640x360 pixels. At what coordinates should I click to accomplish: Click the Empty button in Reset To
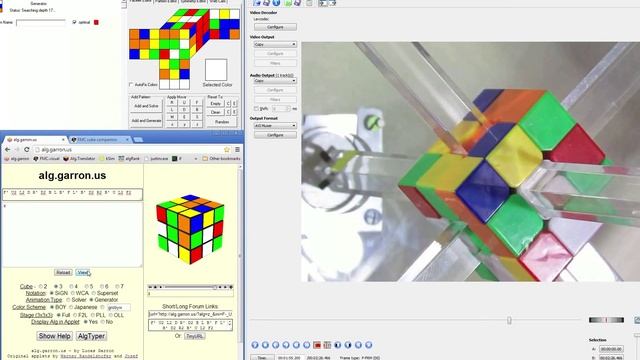216,104
